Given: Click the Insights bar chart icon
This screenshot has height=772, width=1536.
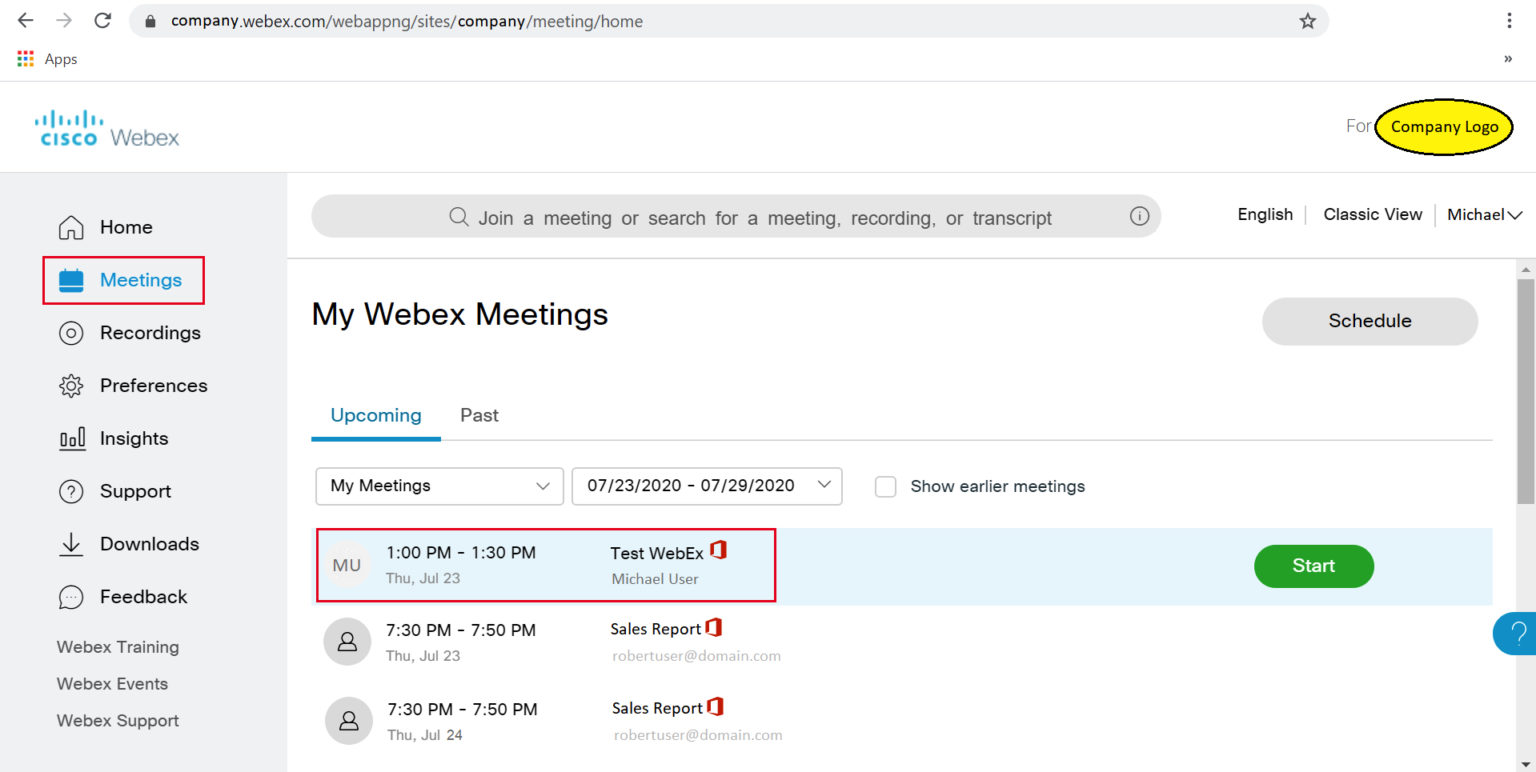Looking at the screenshot, I should click(71, 439).
